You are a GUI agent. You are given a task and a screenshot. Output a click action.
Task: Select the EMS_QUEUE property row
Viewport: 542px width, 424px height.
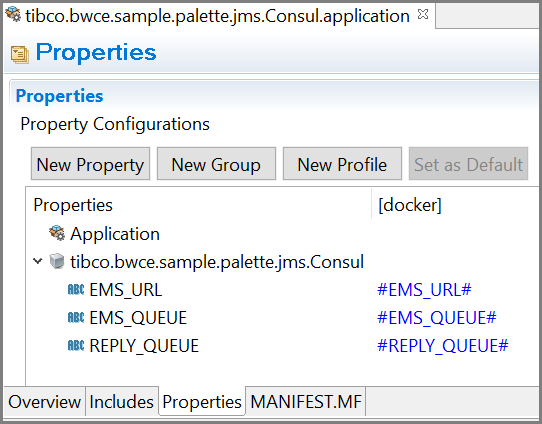[x=283, y=318]
